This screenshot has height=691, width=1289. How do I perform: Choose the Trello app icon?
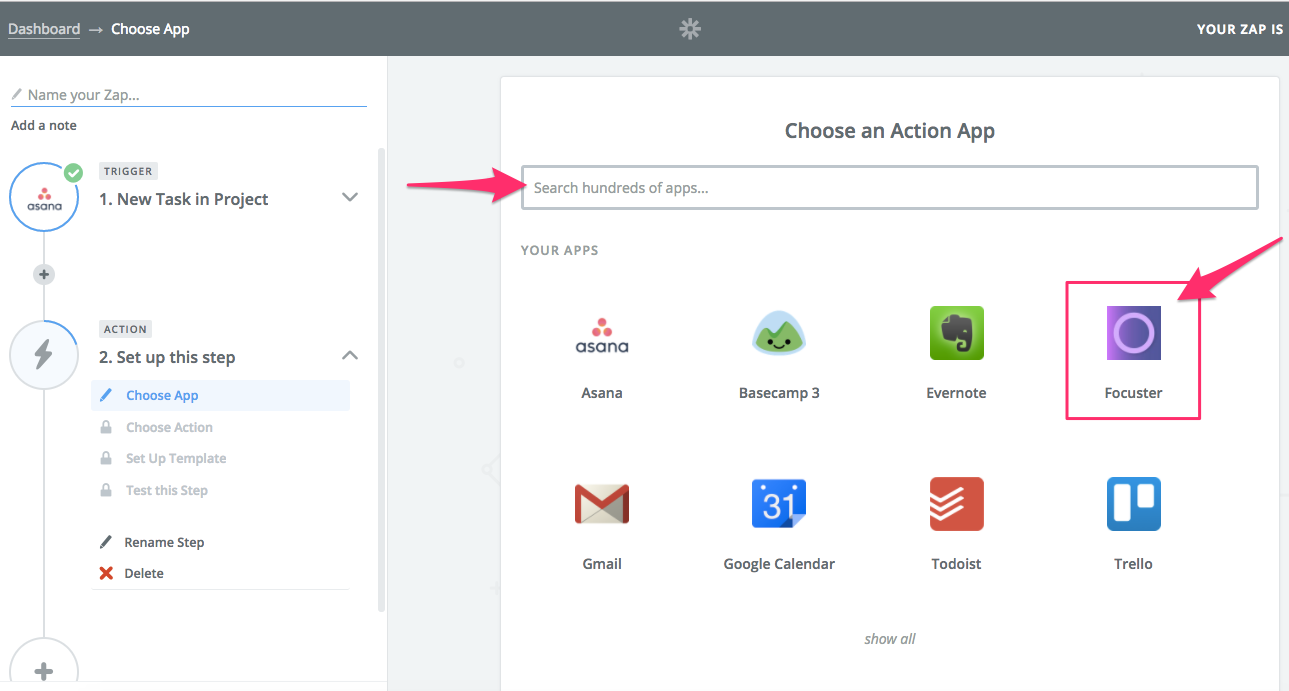coord(1133,504)
